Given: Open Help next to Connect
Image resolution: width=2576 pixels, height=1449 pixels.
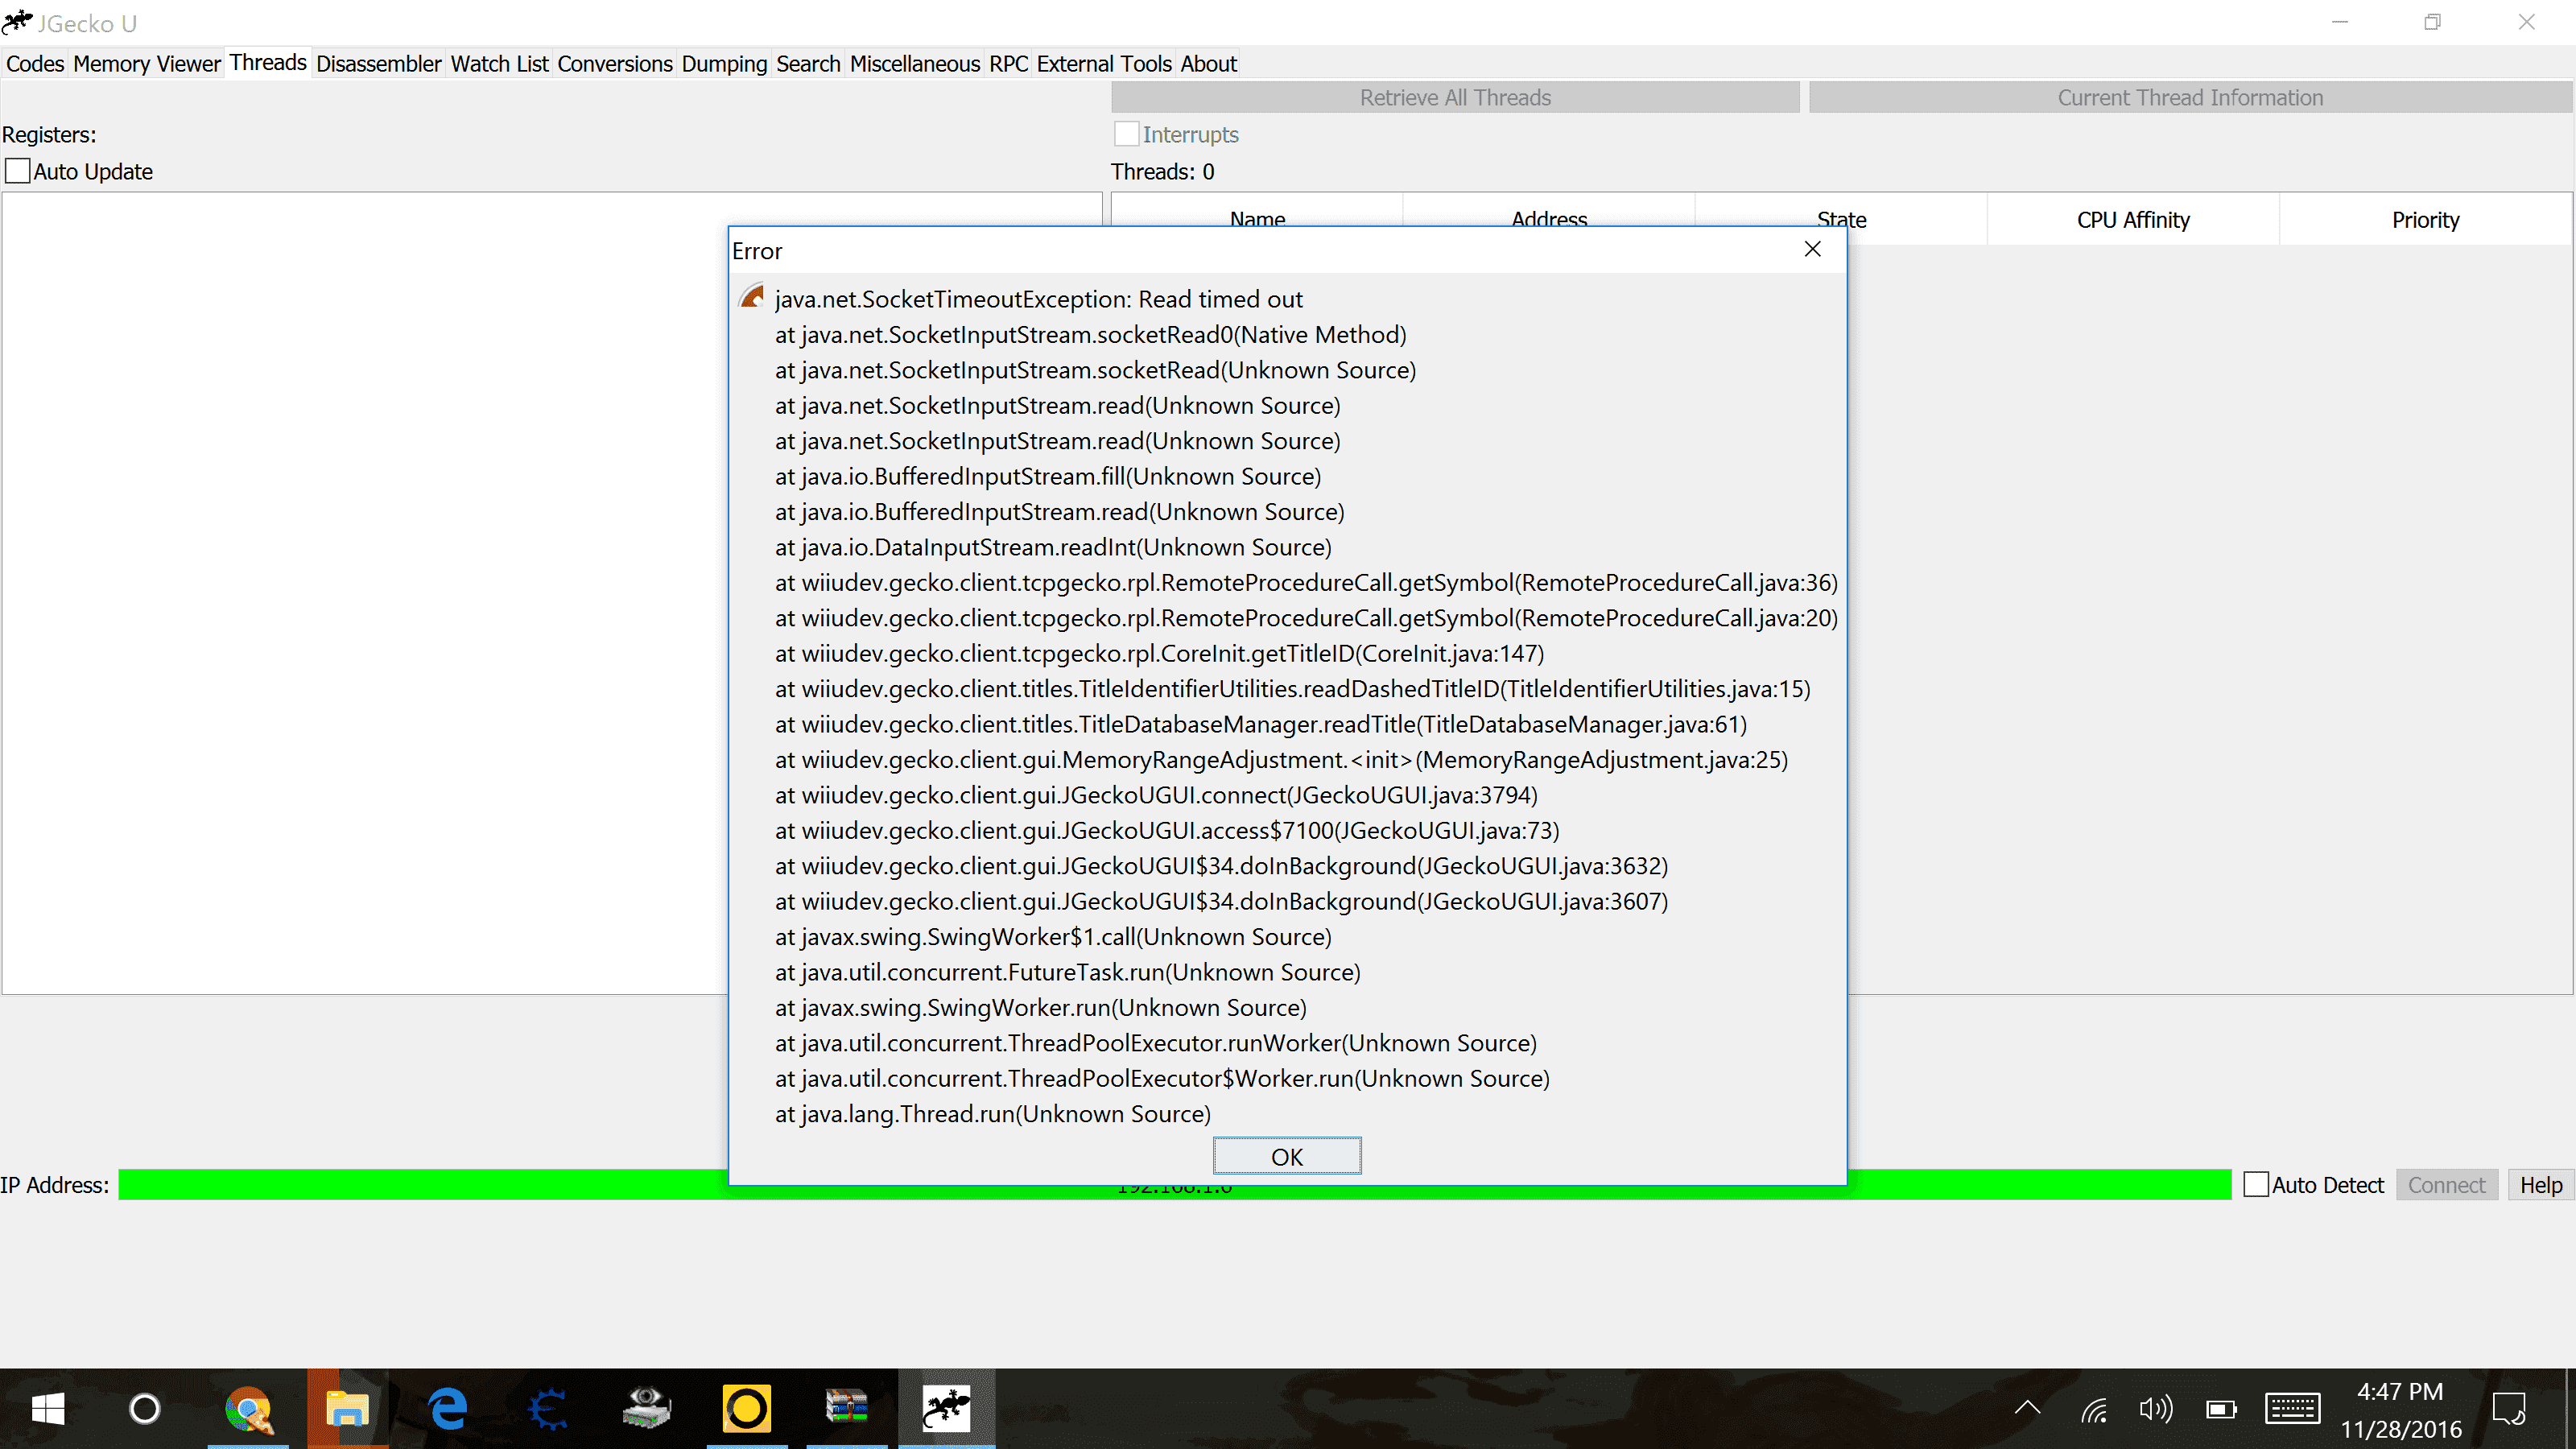Looking at the screenshot, I should coord(2540,1185).
